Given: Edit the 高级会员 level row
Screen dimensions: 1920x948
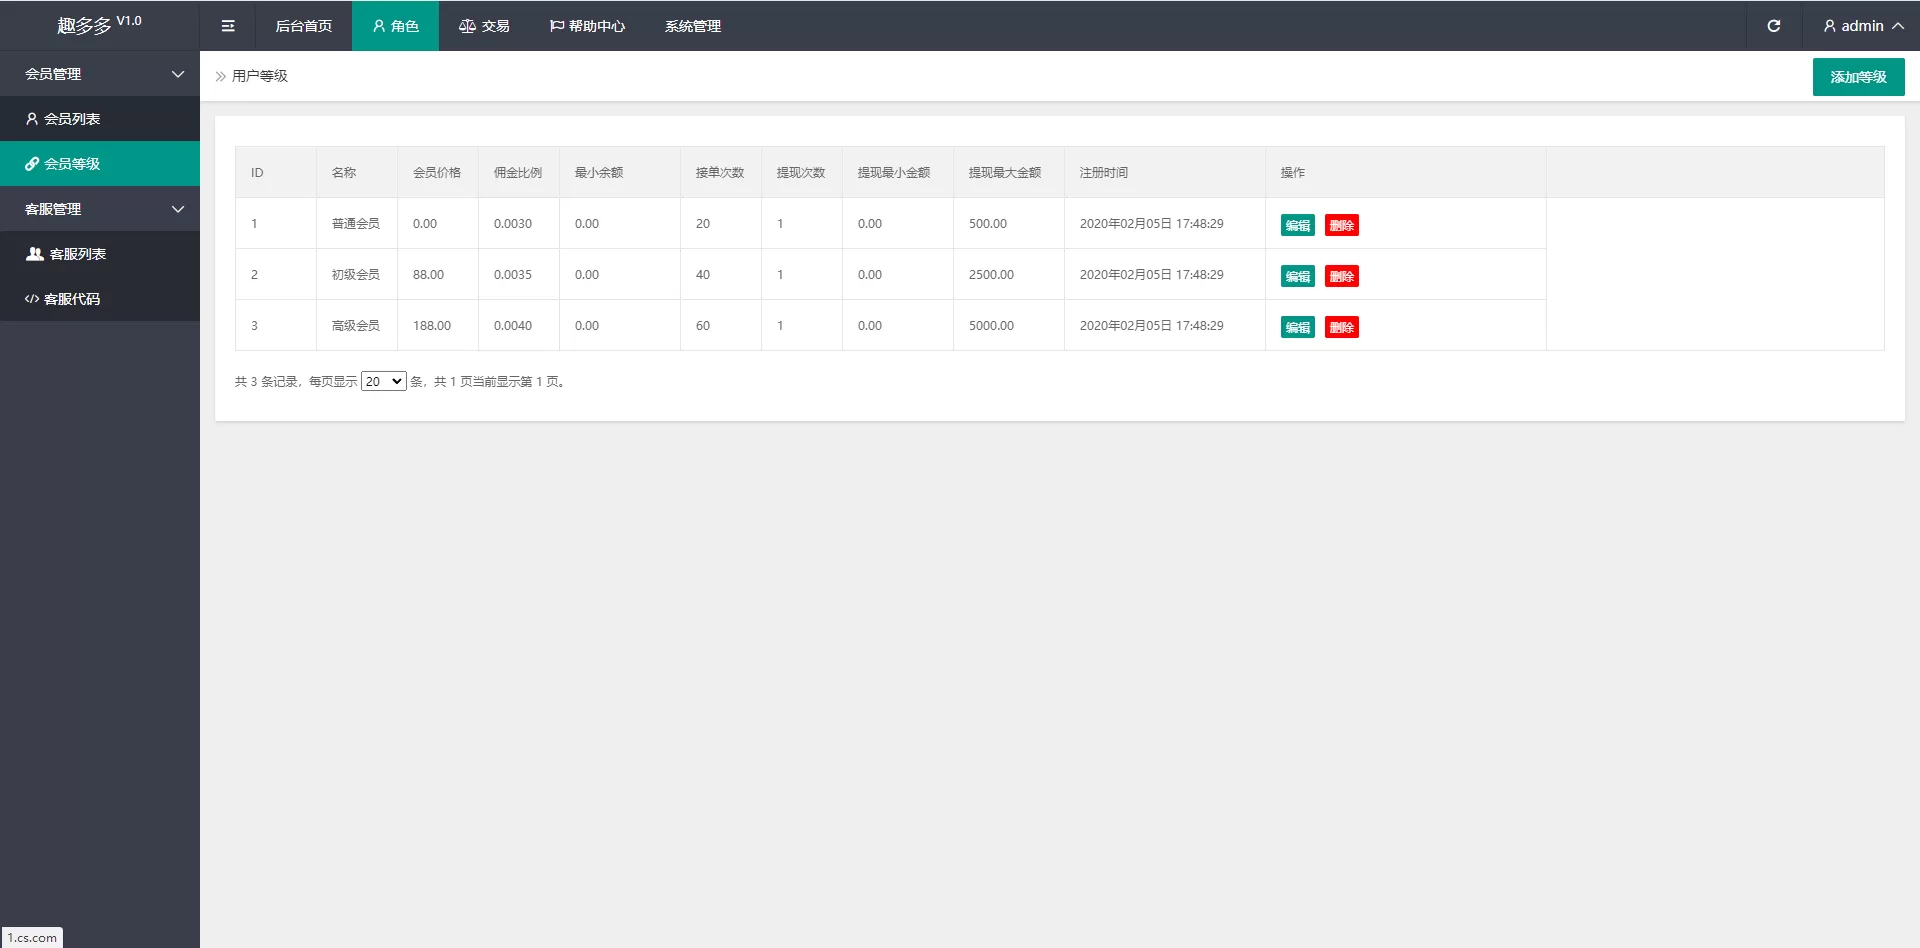Looking at the screenshot, I should pos(1297,328).
